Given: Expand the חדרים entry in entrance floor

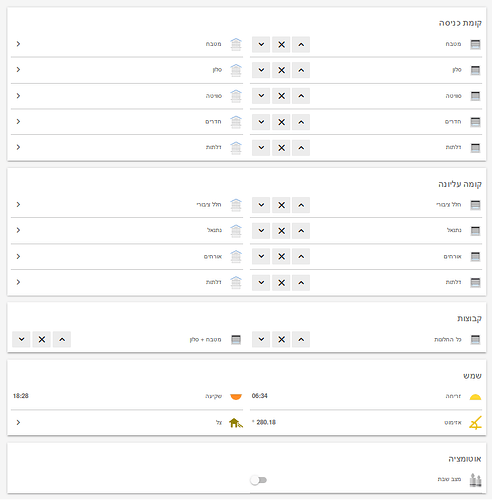Looking at the screenshot, I should point(18,122).
